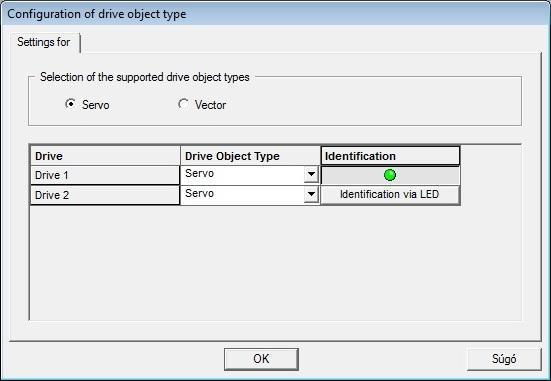Click the Identification column header

(390, 156)
